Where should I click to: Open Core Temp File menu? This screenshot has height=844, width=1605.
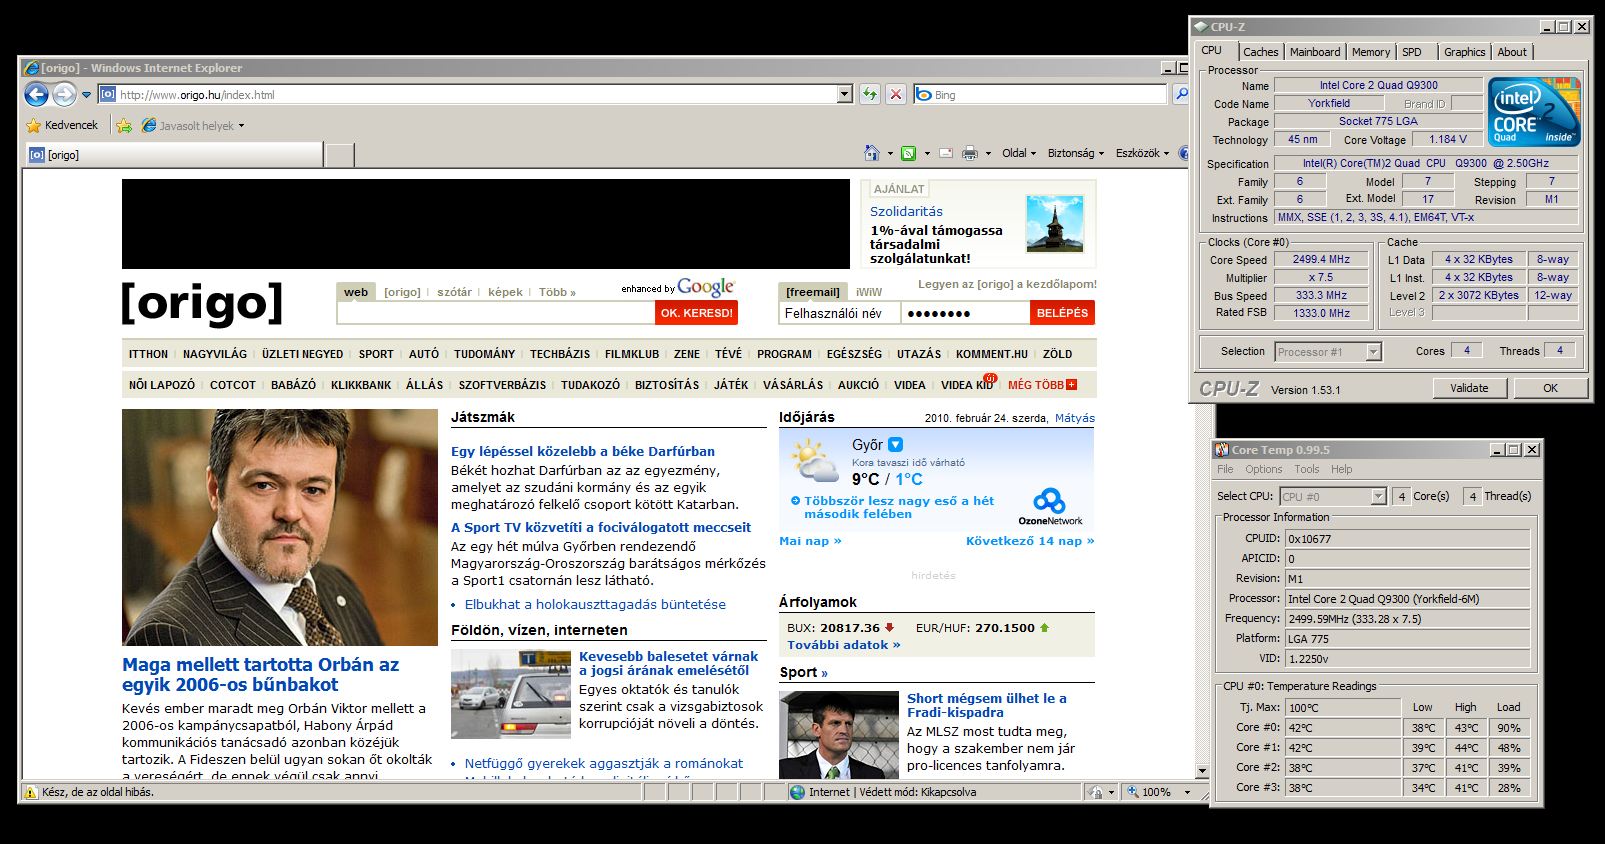[1225, 469]
